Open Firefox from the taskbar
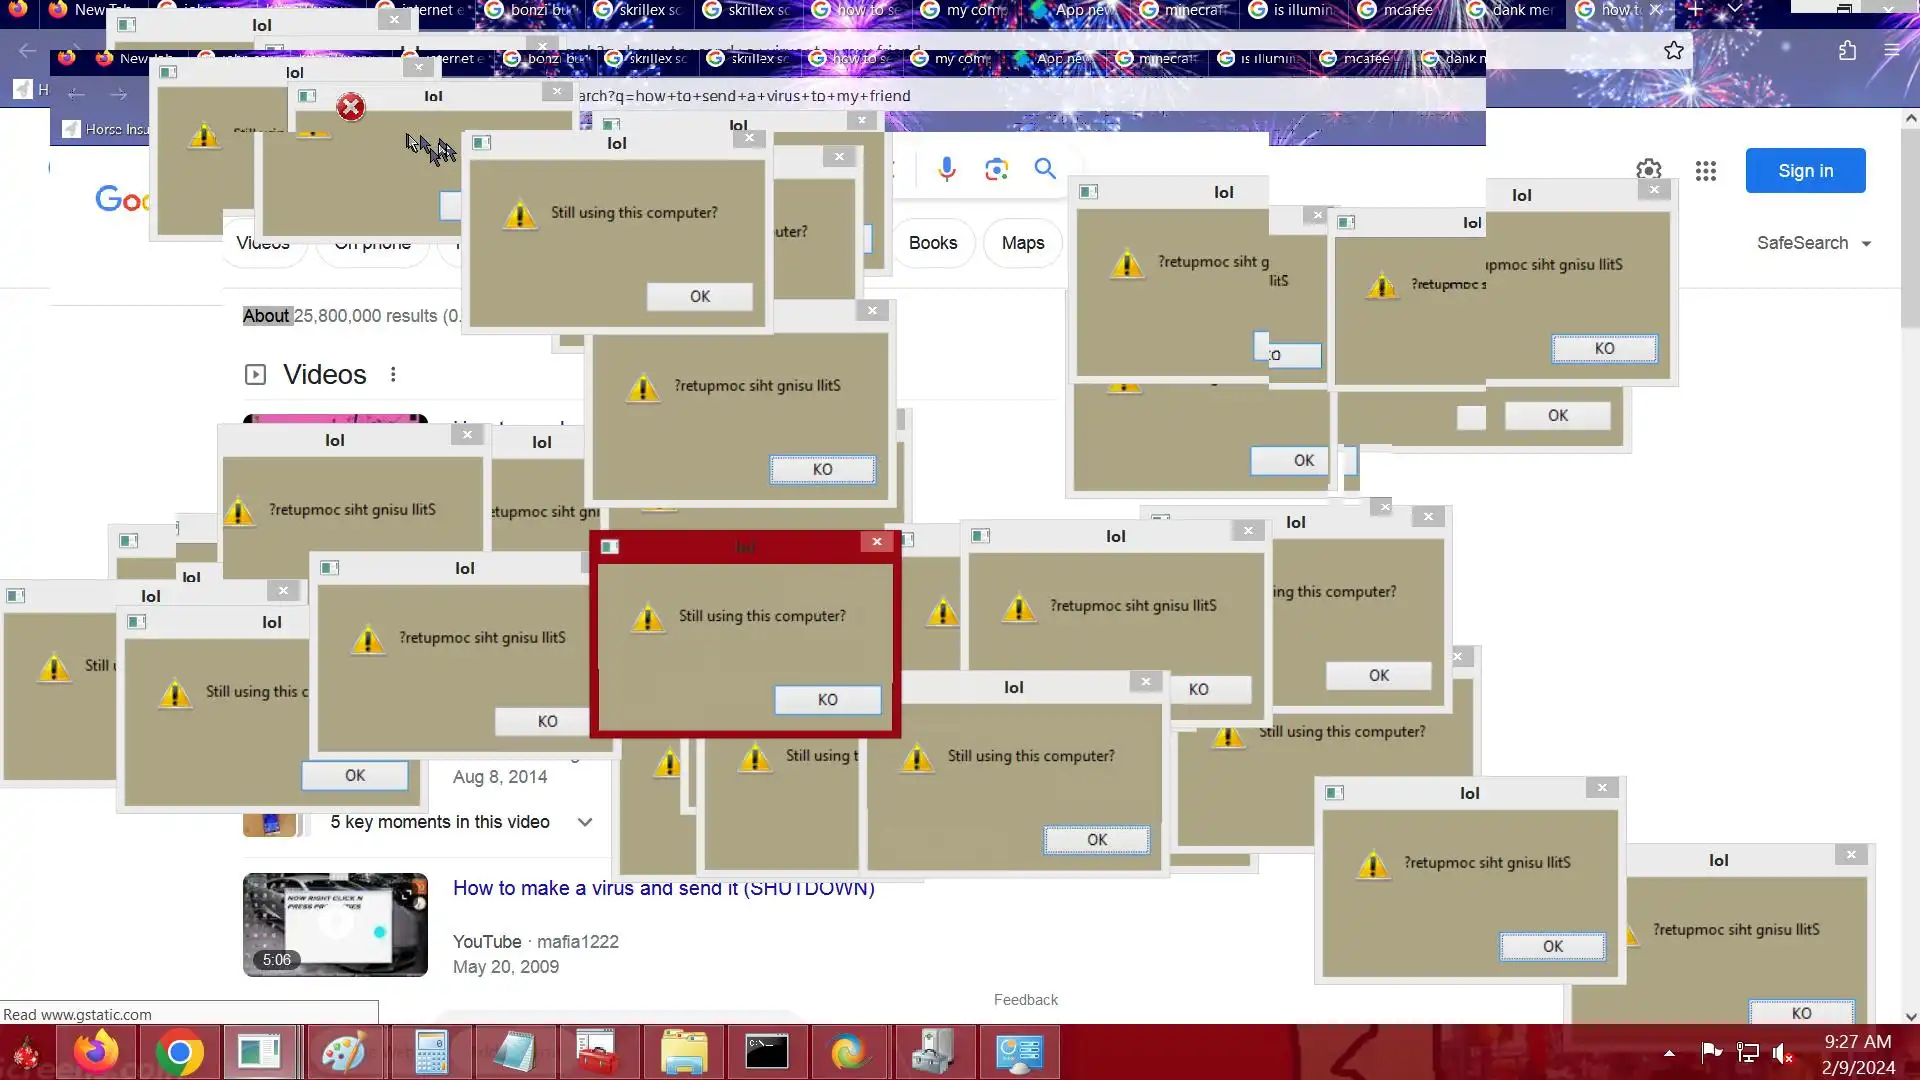 tap(97, 1053)
